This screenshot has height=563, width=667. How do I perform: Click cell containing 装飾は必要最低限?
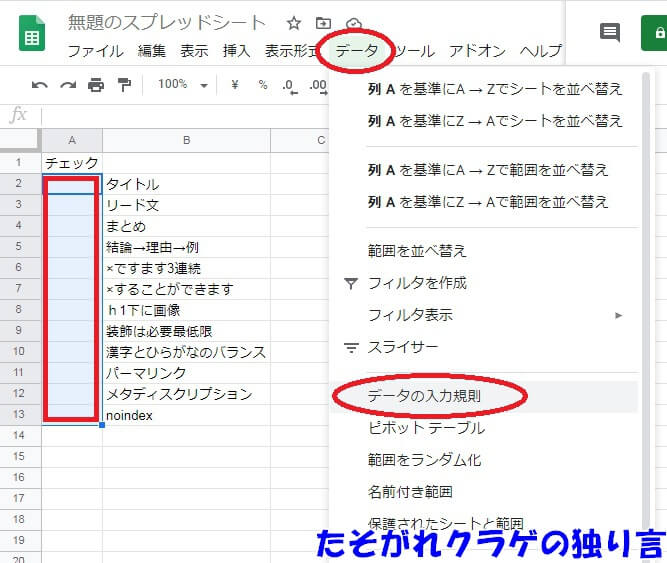[186, 331]
